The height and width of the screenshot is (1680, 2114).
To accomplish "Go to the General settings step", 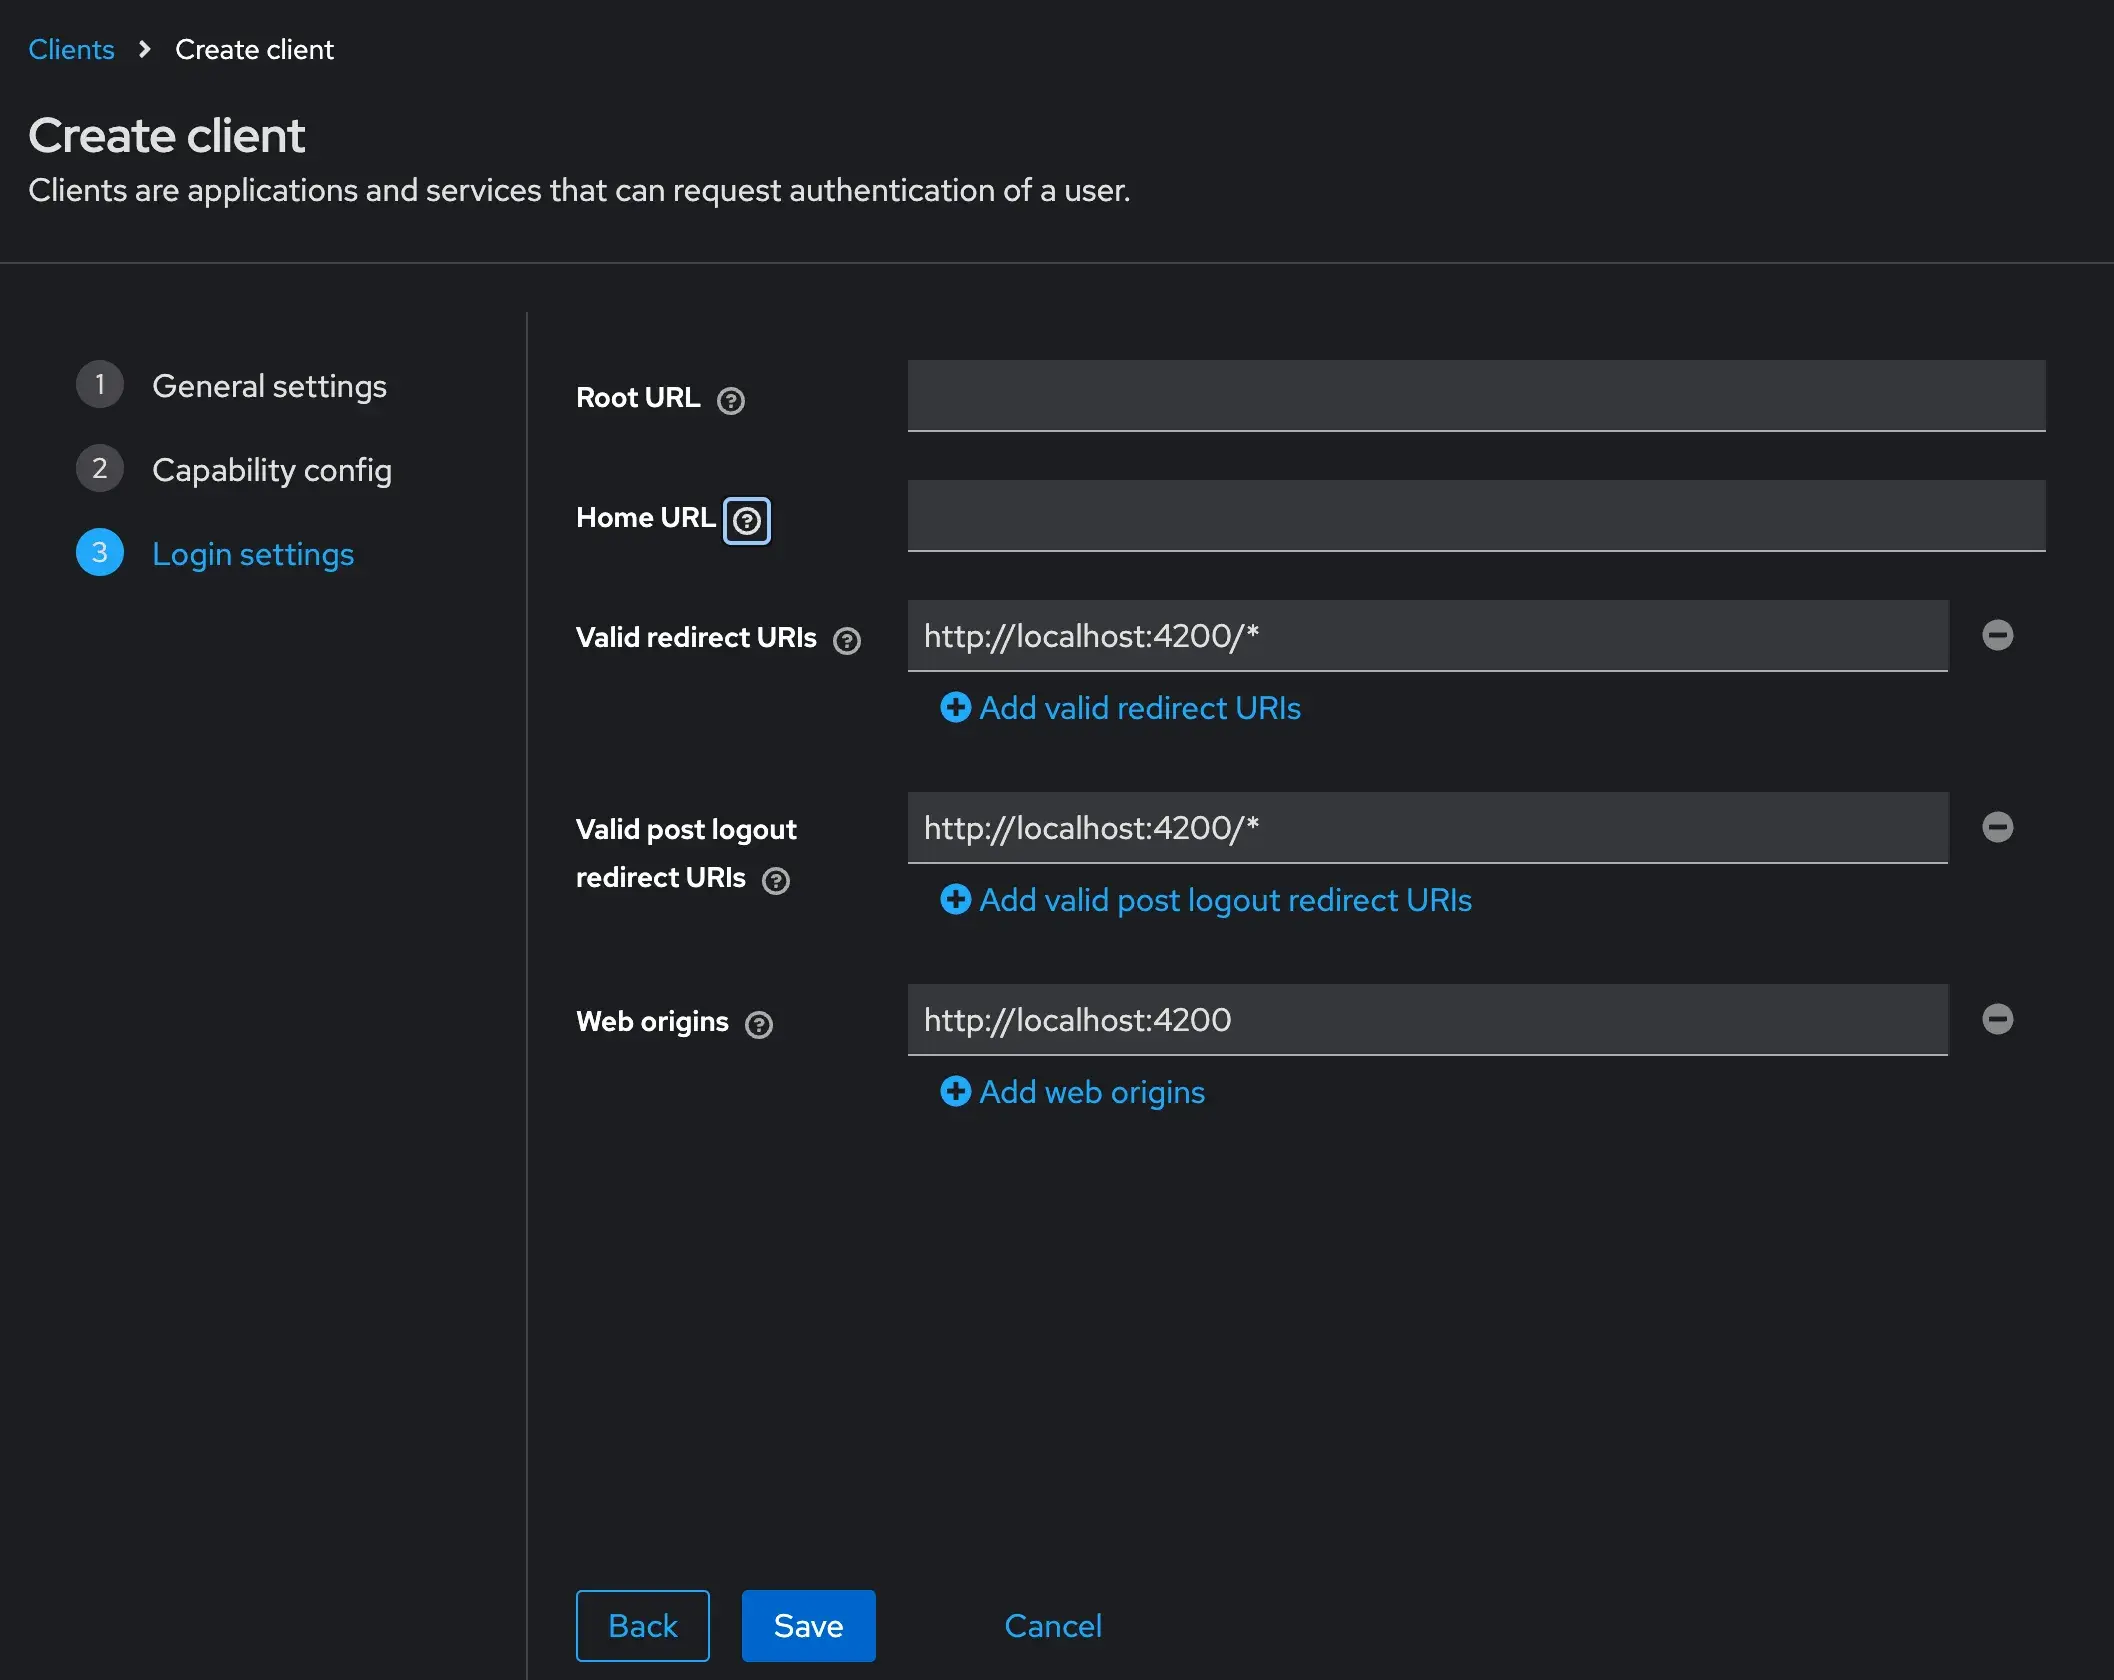I will (x=269, y=386).
